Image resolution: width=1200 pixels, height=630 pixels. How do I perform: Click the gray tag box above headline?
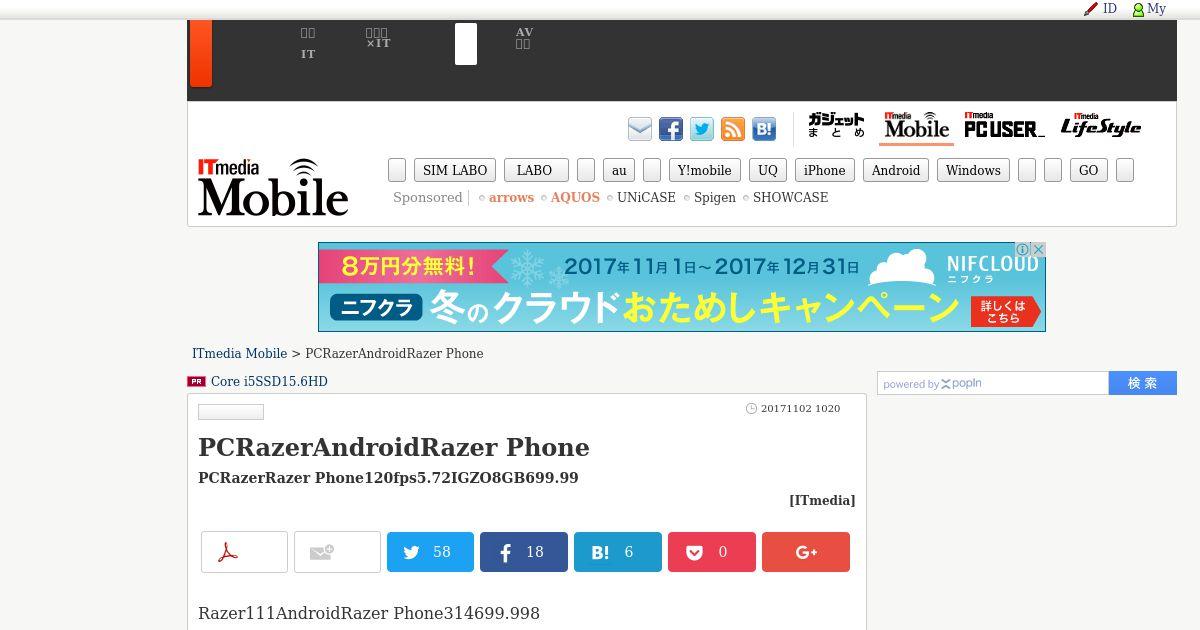[x=231, y=412]
